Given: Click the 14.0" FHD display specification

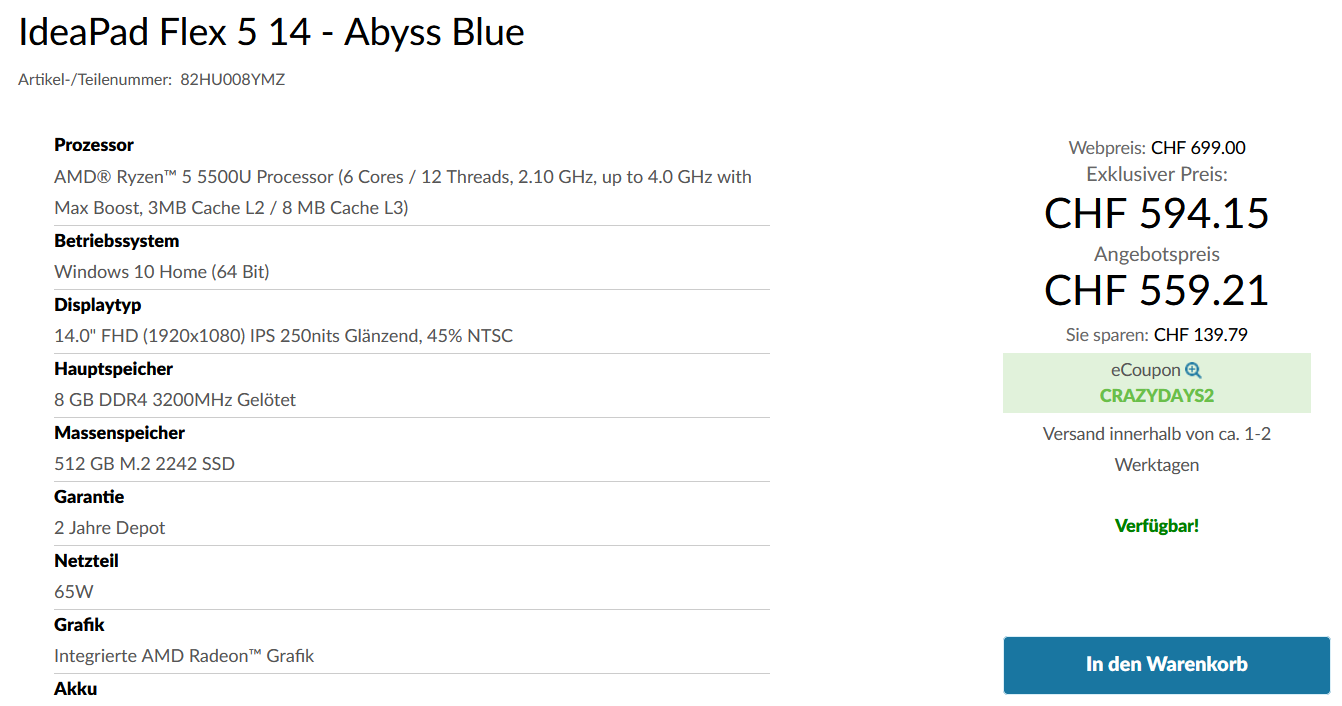Looking at the screenshot, I should pos(283,336).
